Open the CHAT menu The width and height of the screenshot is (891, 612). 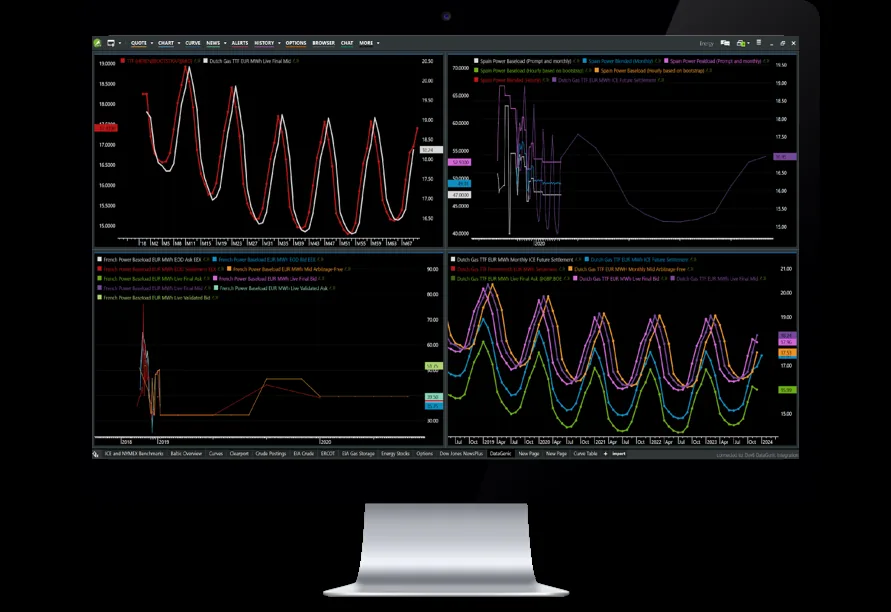click(x=347, y=43)
